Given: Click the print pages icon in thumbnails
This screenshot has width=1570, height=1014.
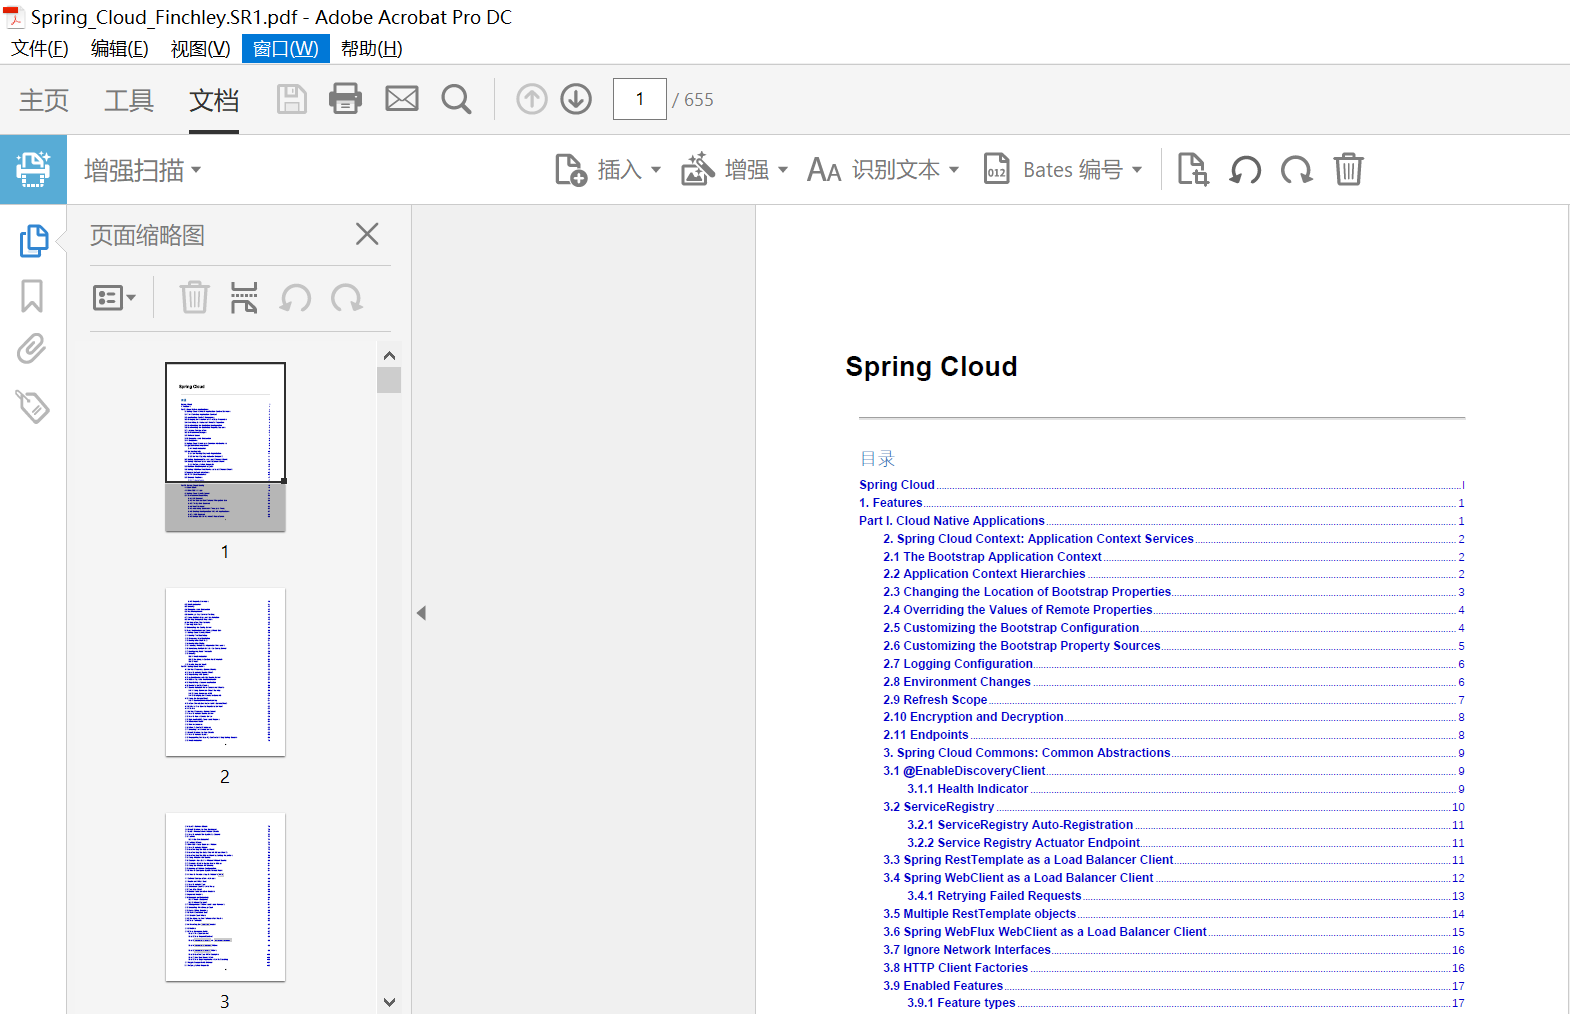Looking at the screenshot, I should tap(244, 297).
